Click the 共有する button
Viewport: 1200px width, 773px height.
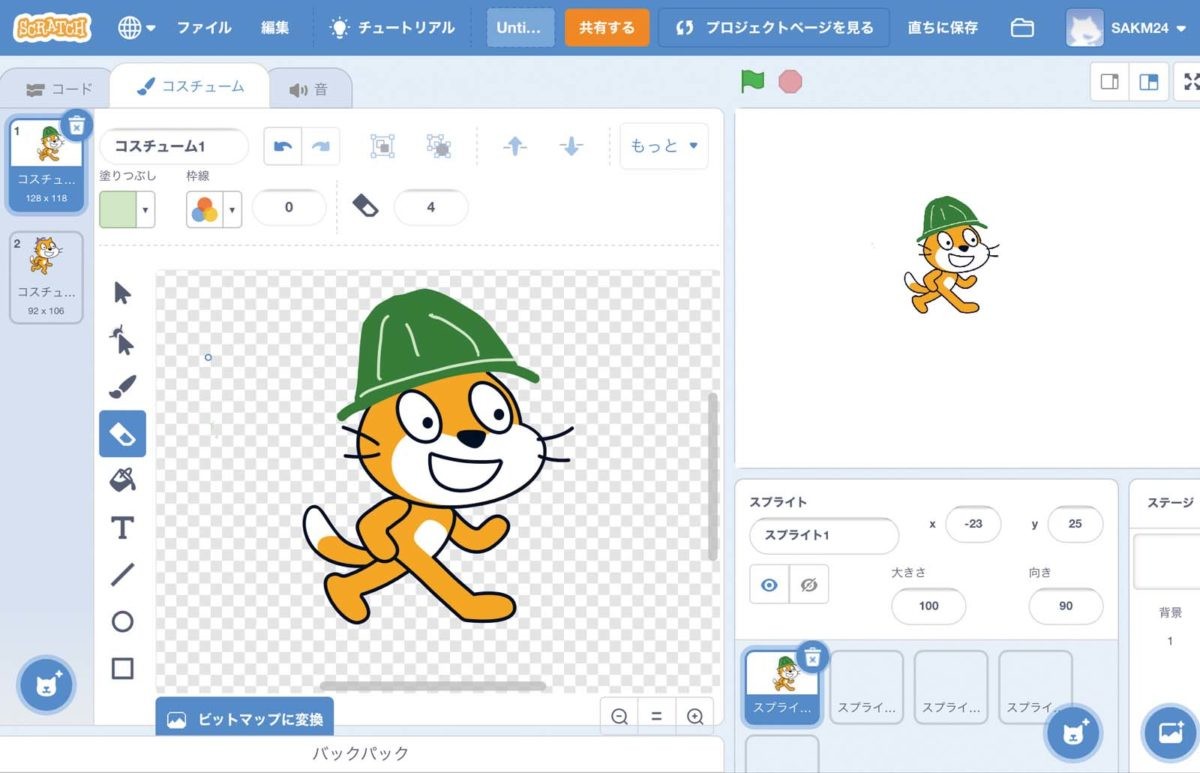tap(606, 28)
